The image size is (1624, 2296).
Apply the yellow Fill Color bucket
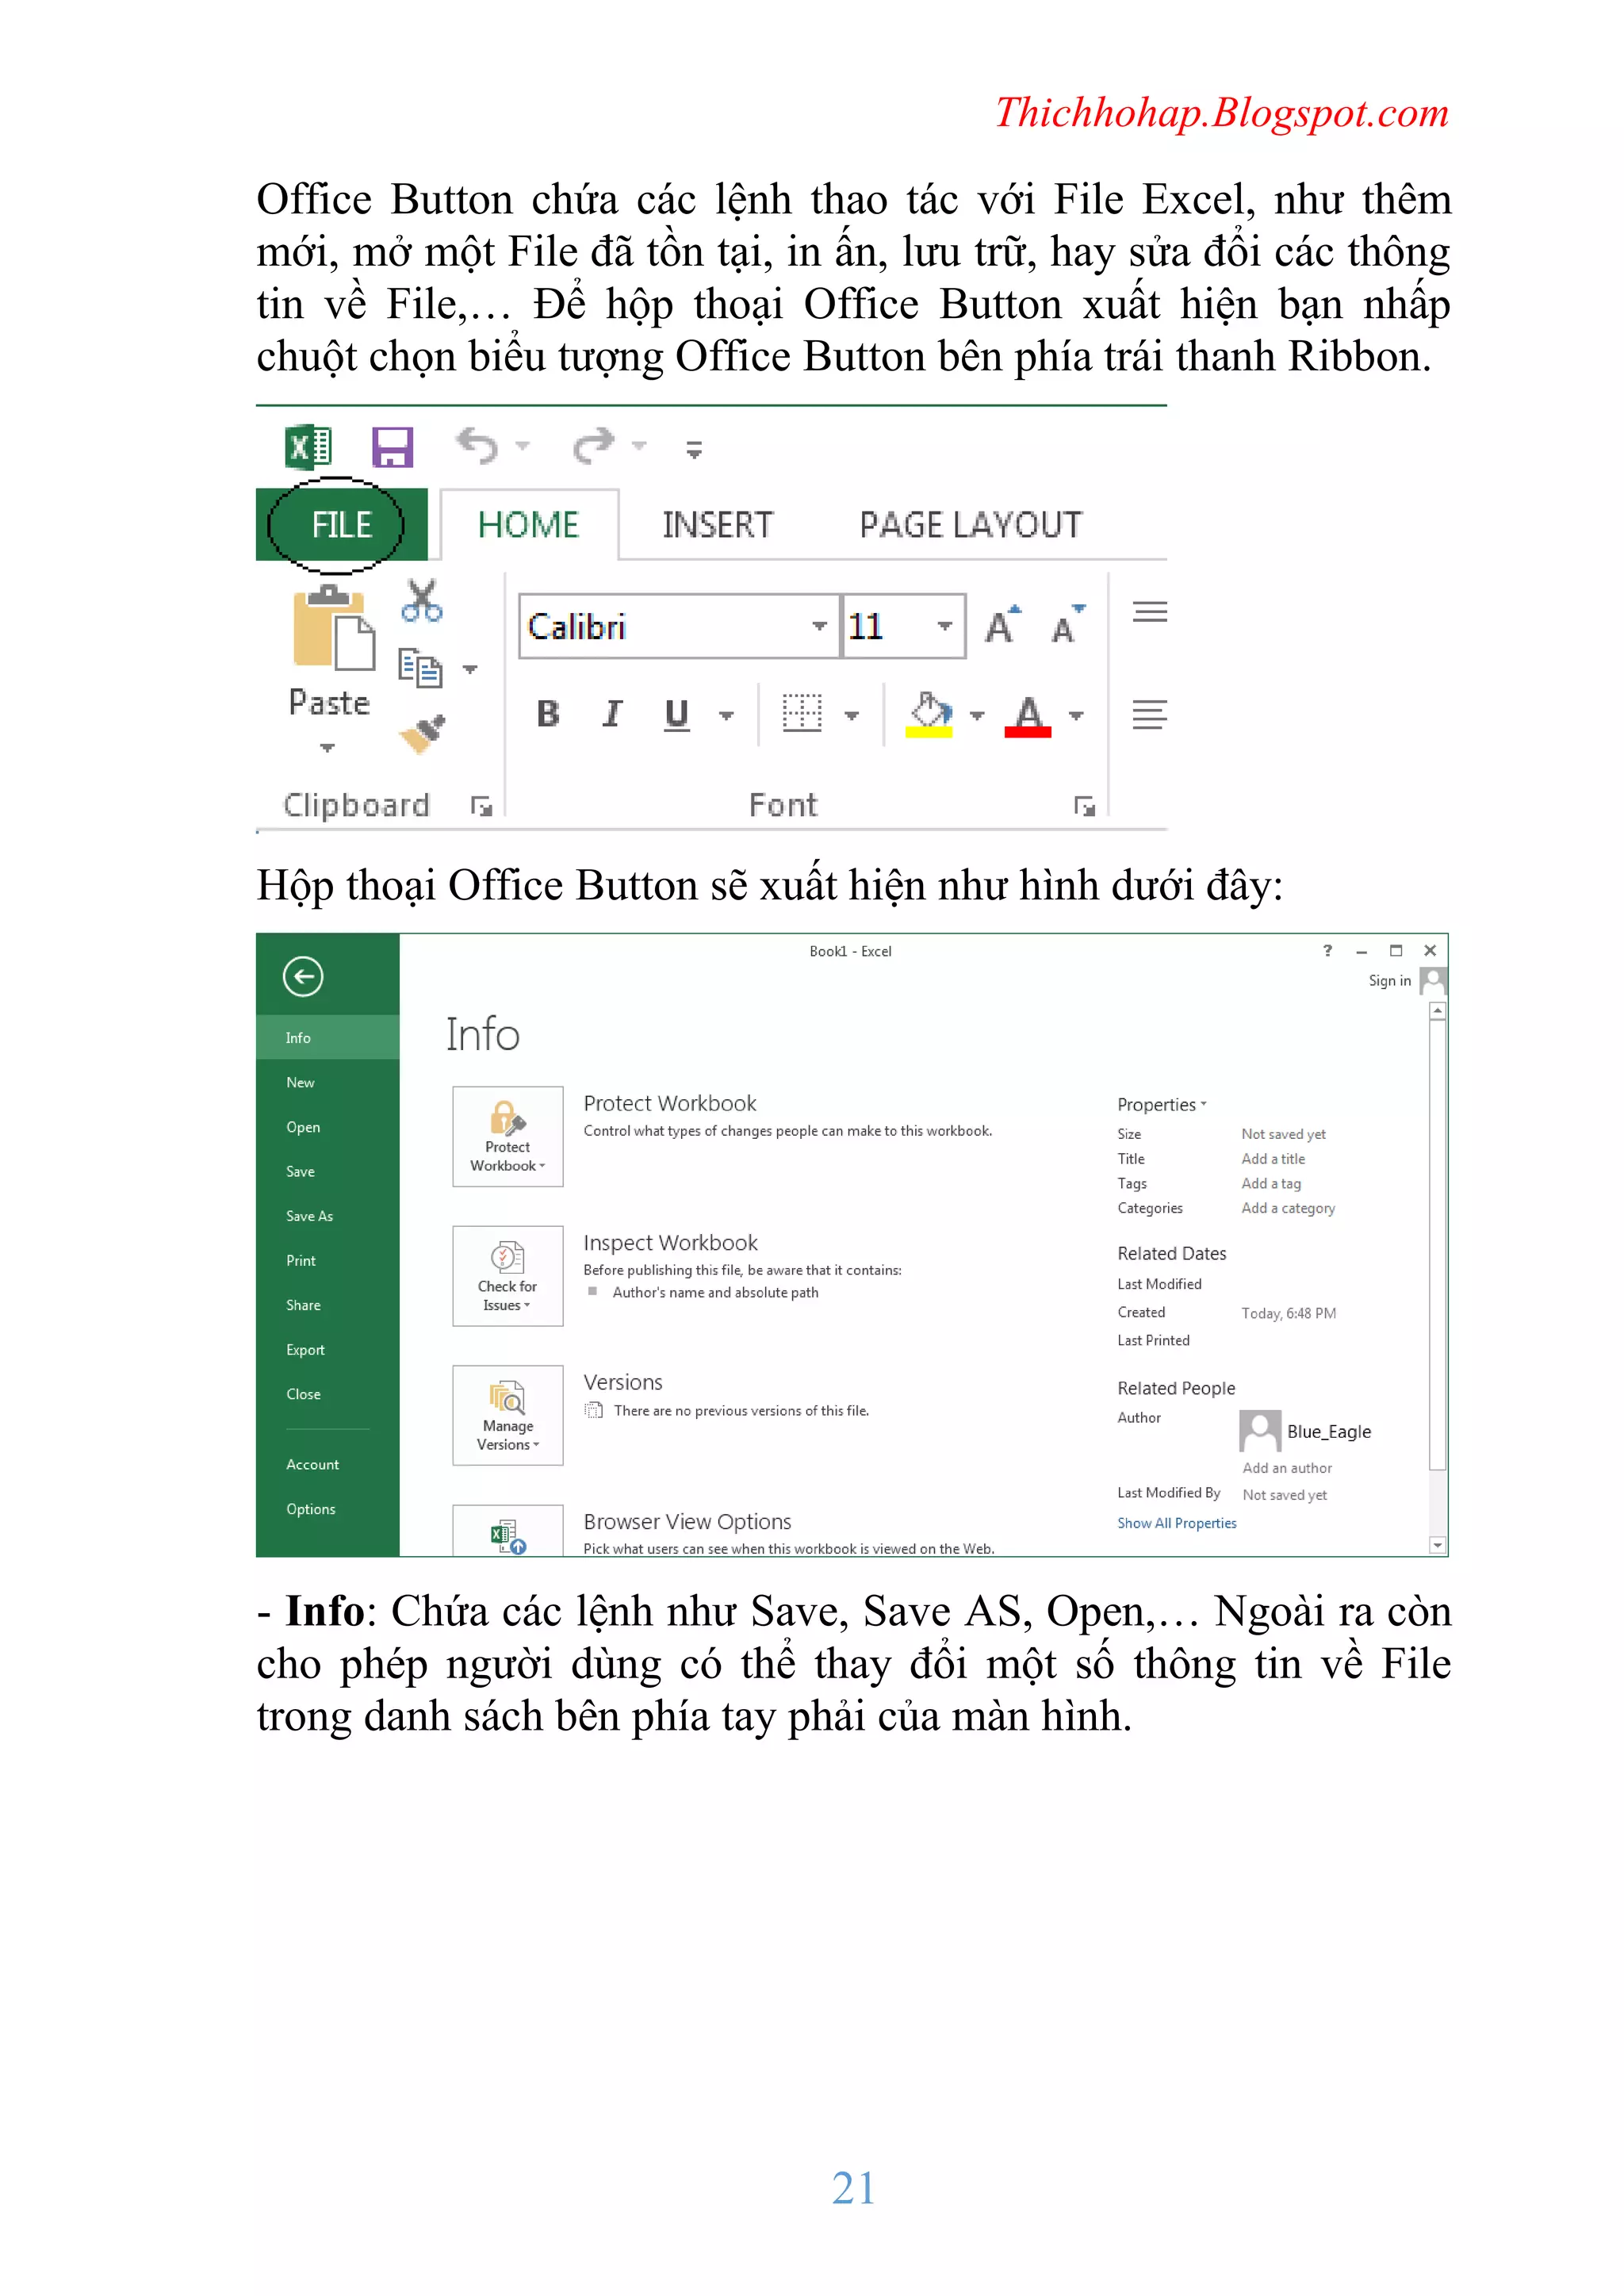(x=929, y=714)
